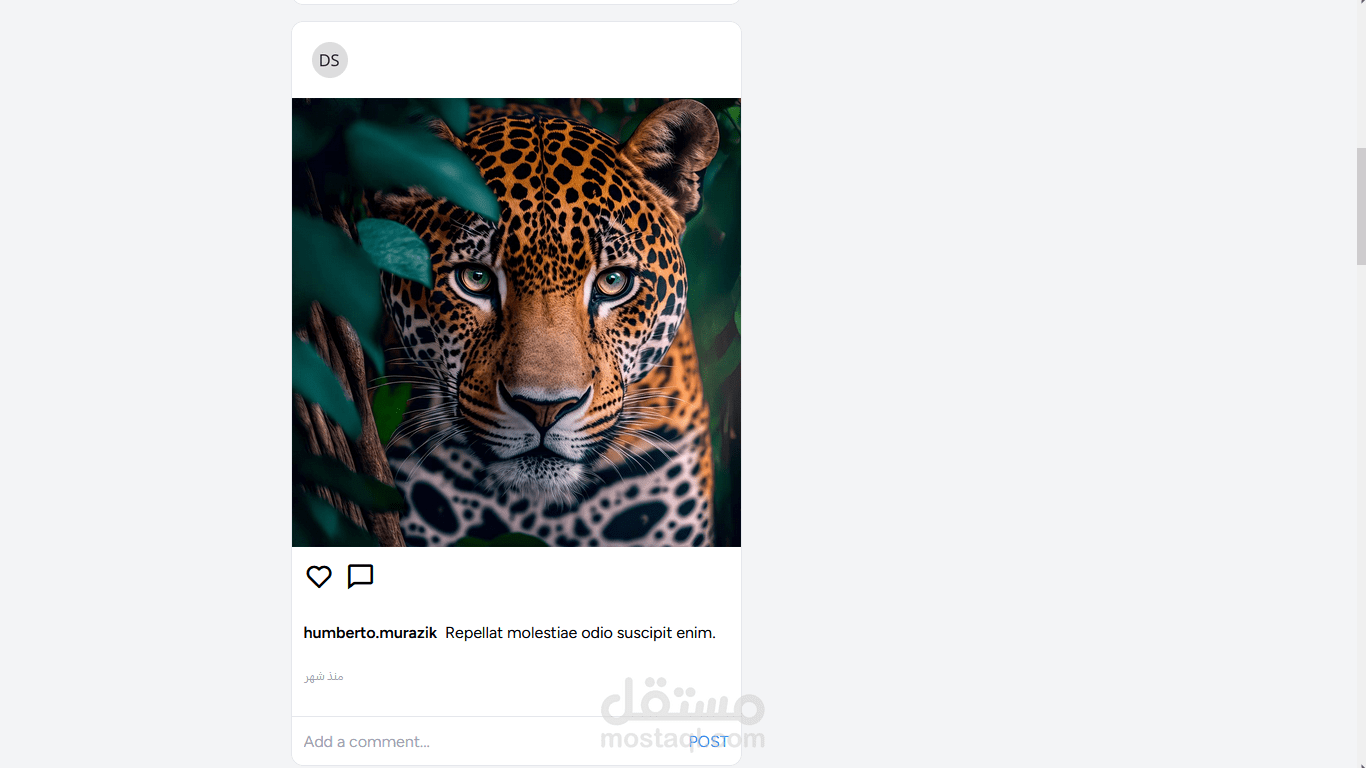Open comments via the speech bubble icon

pyautogui.click(x=360, y=577)
